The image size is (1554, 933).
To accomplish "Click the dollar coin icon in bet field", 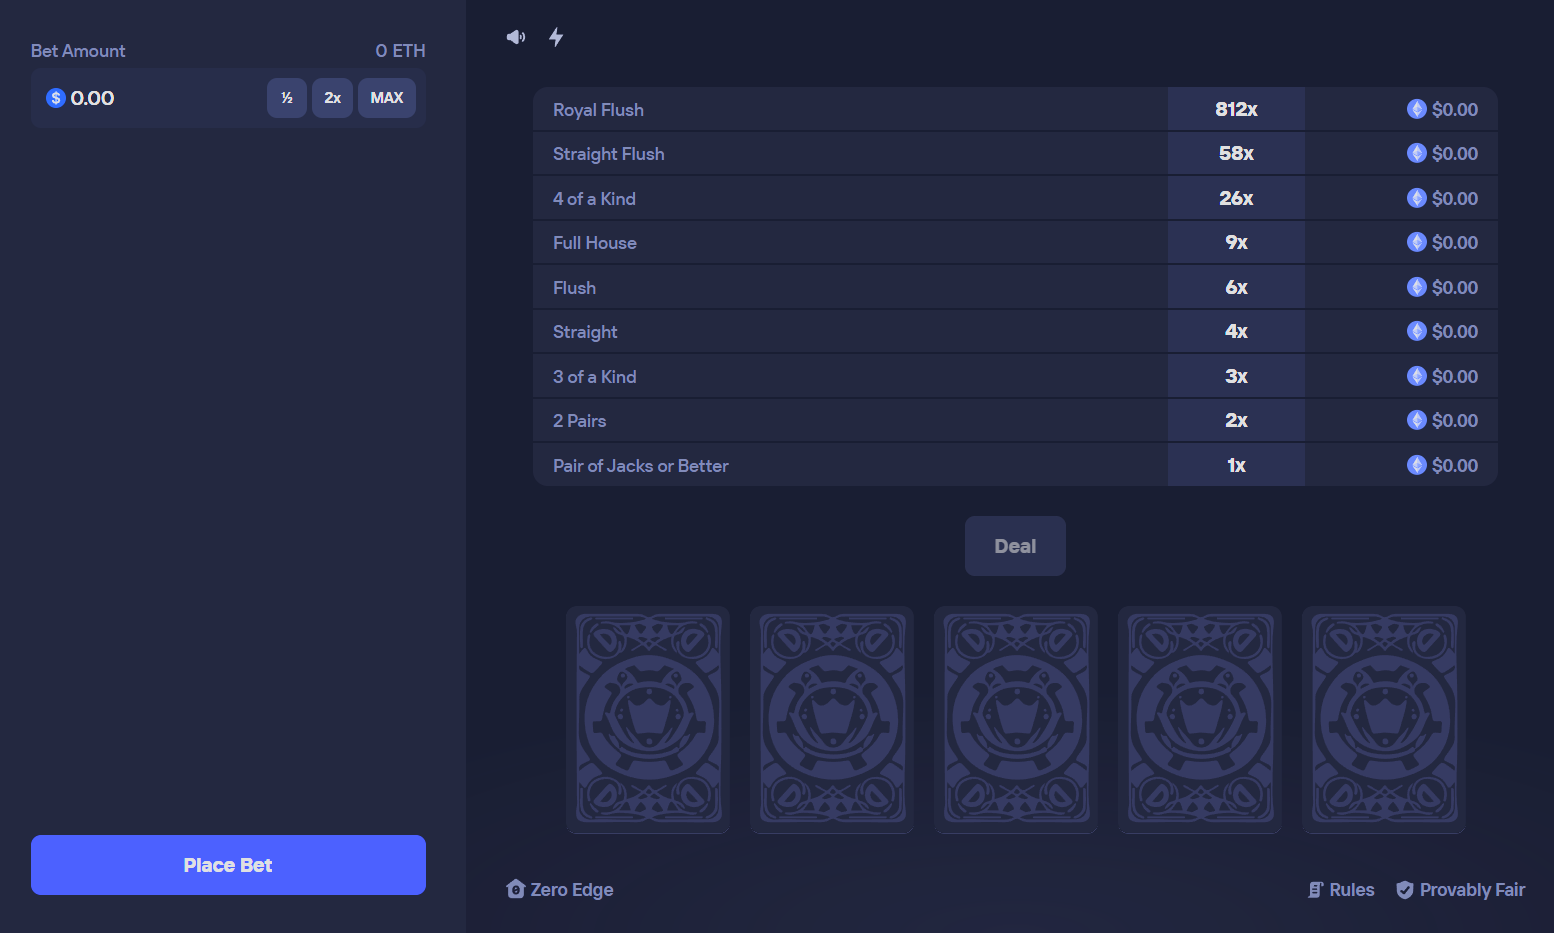I will (x=55, y=98).
